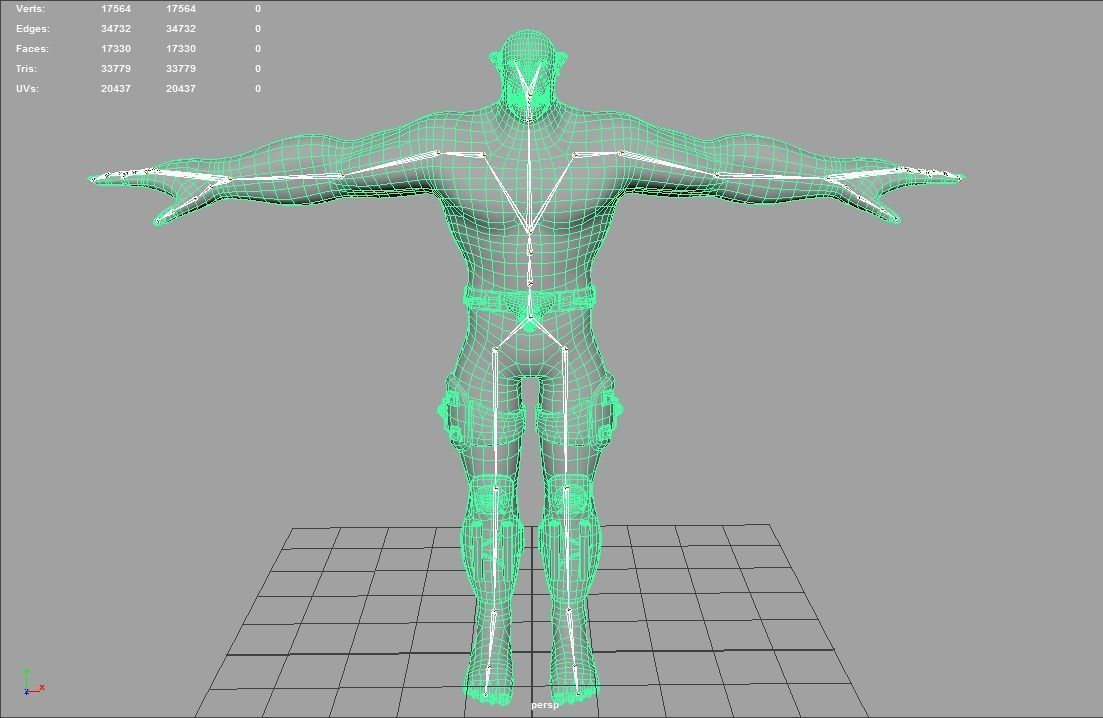Click the 0 value in the Verts row
1103x718 pixels.
(x=258, y=8)
